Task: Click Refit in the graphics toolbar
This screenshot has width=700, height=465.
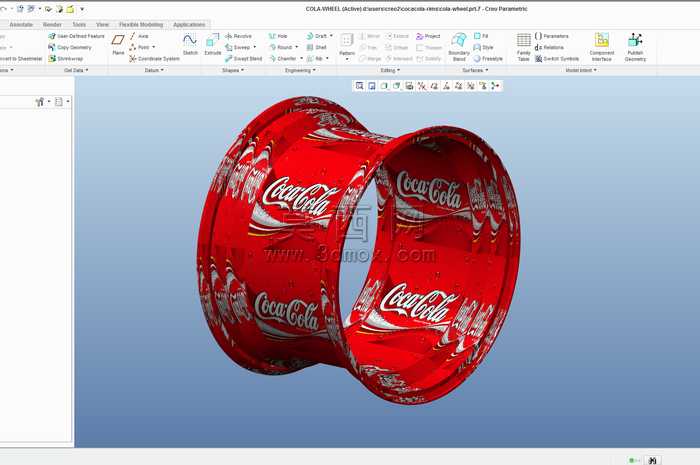Action: coord(359,86)
